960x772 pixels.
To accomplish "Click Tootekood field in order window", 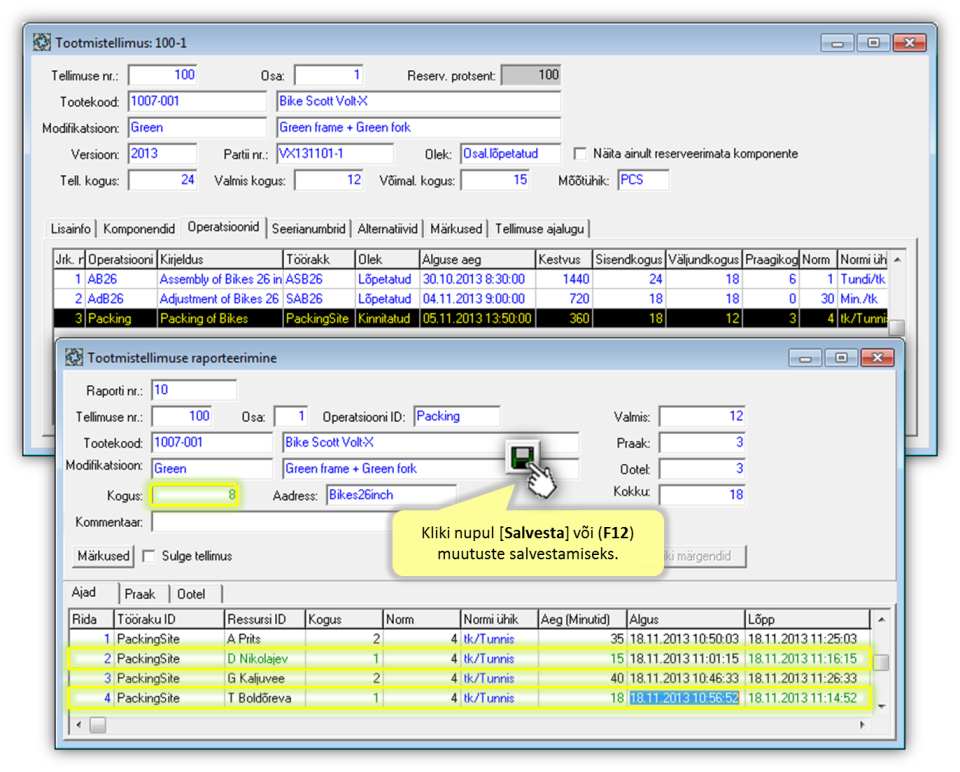I will (197, 101).
